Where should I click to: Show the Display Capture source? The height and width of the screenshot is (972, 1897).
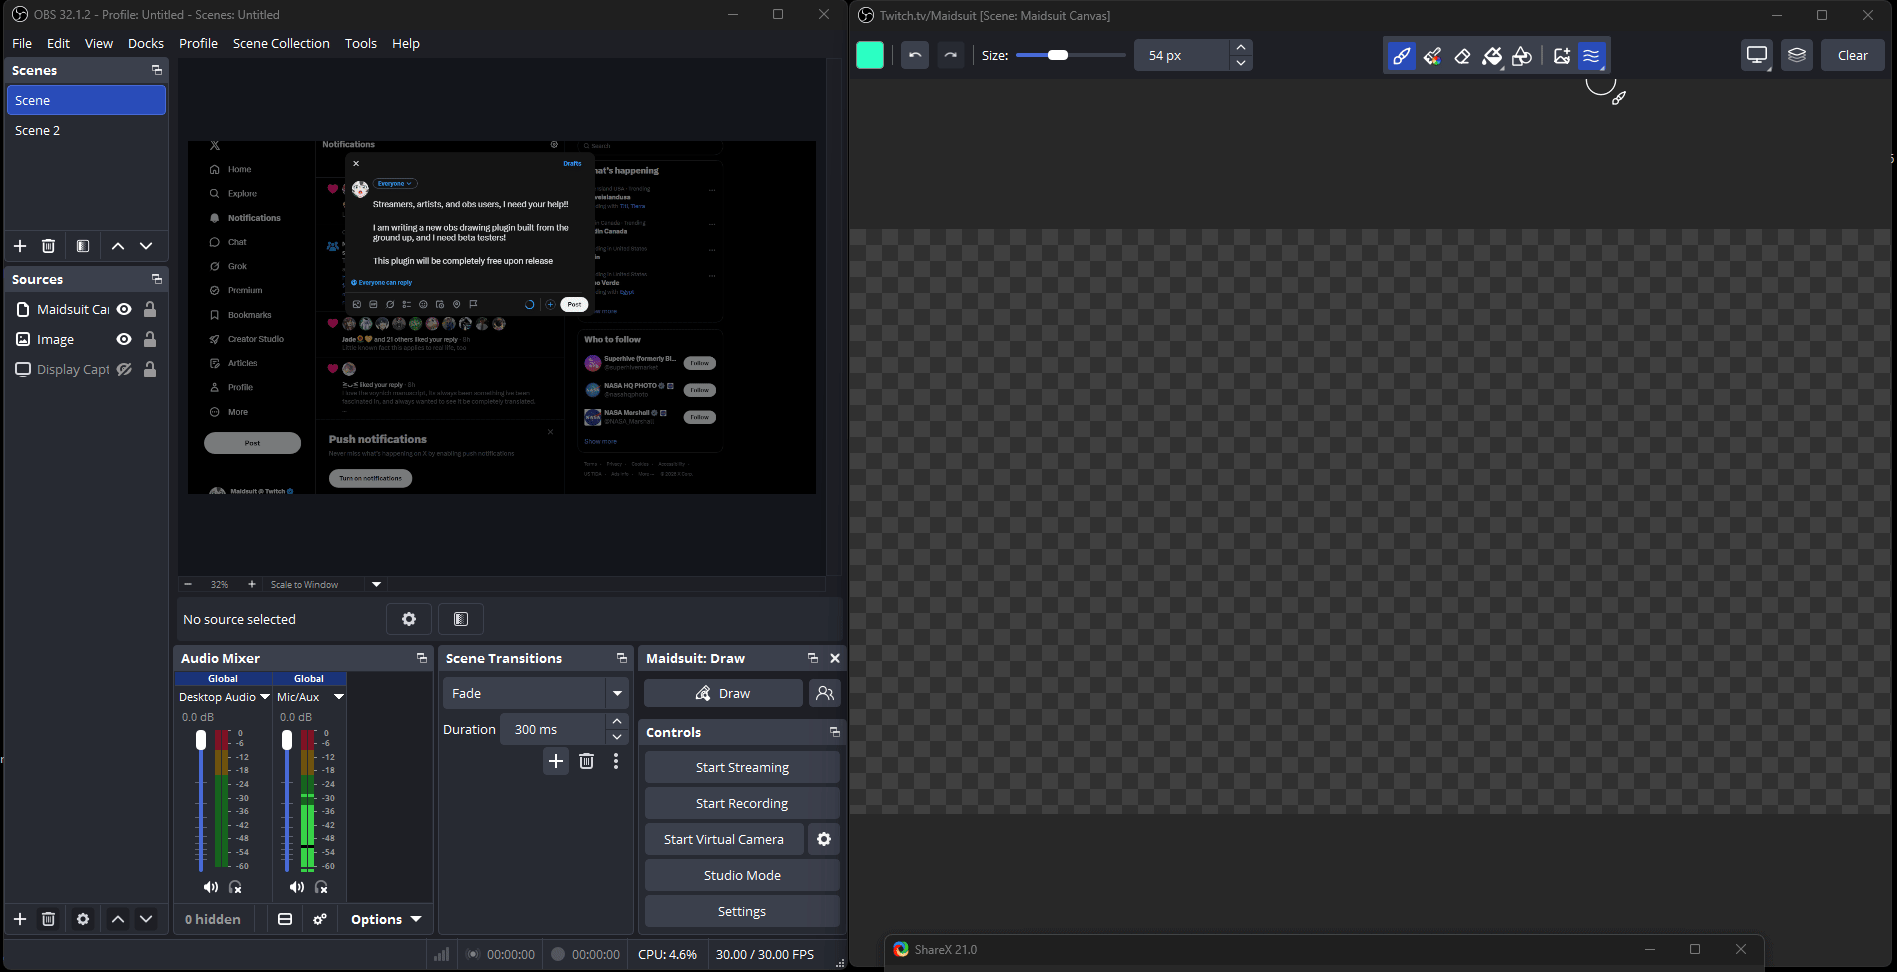coord(124,369)
